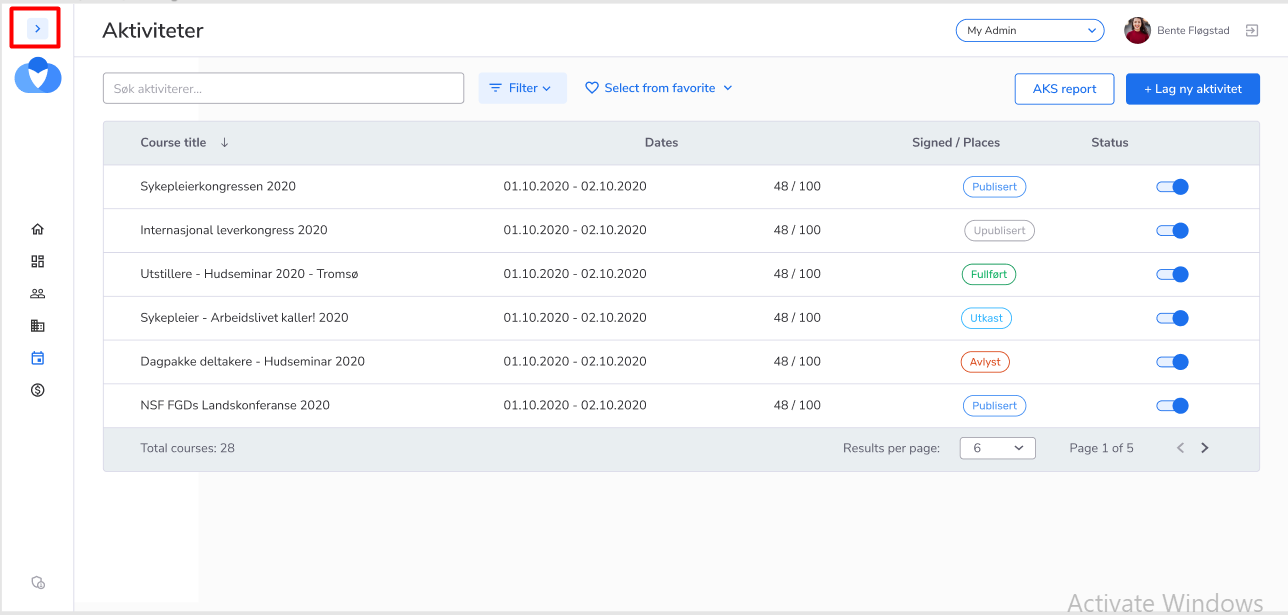Click the Signed / Places column header
Image resolution: width=1288 pixels, height=615 pixels.
[956, 143]
